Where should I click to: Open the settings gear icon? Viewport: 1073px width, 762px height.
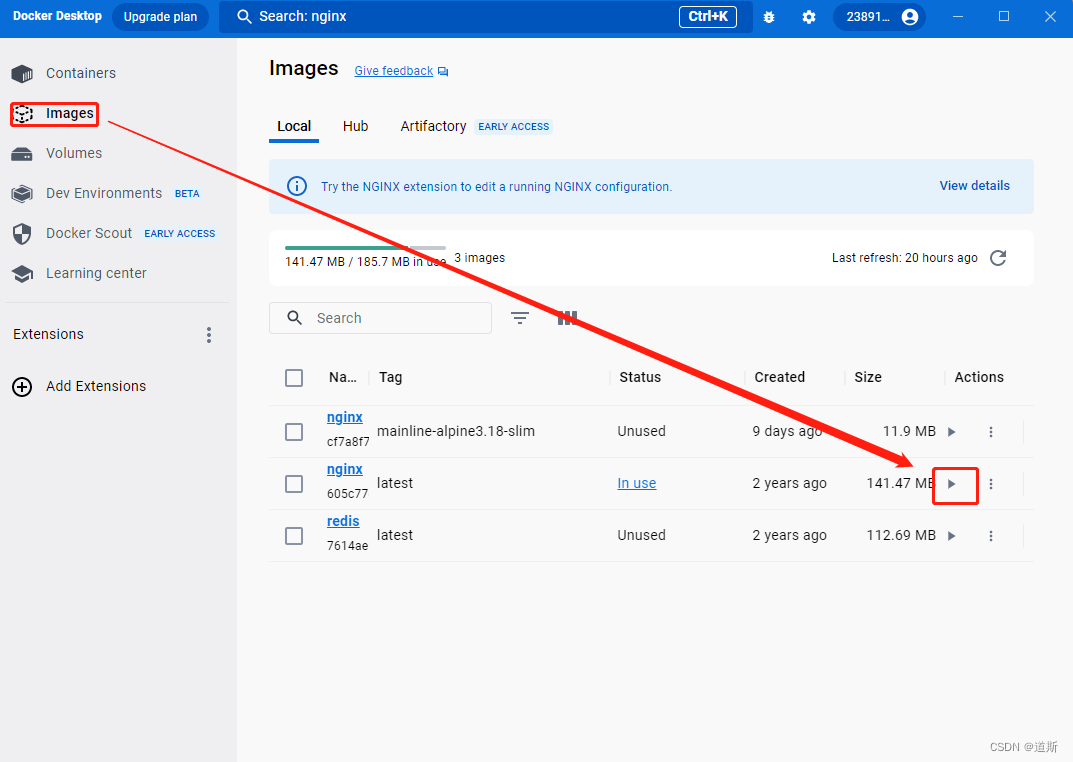tap(809, 17)
